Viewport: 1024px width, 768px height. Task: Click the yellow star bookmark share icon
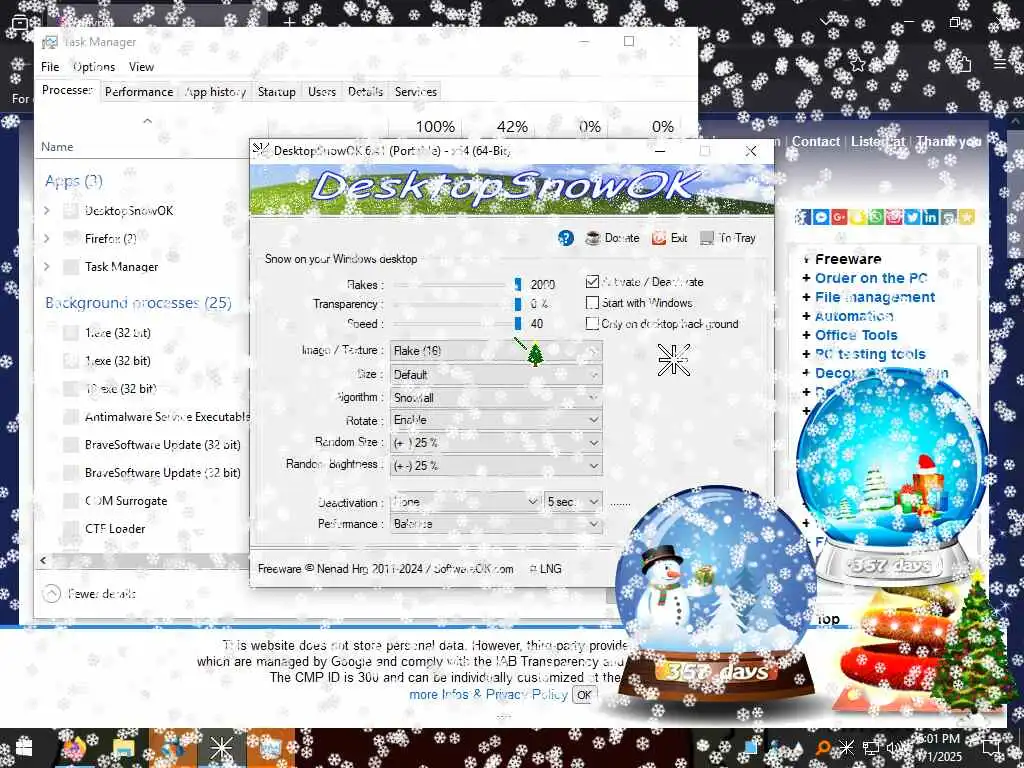pos(967,217)
